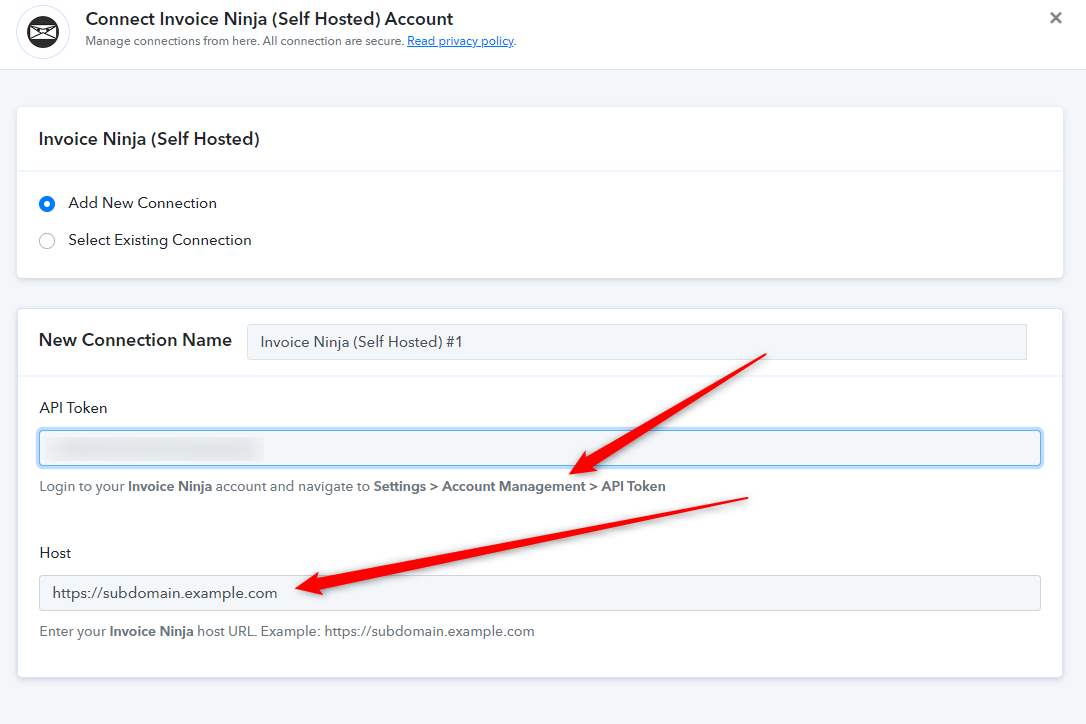The image size is (1086, 724).
Task: Click the Host field label
Action: point(55,553)
